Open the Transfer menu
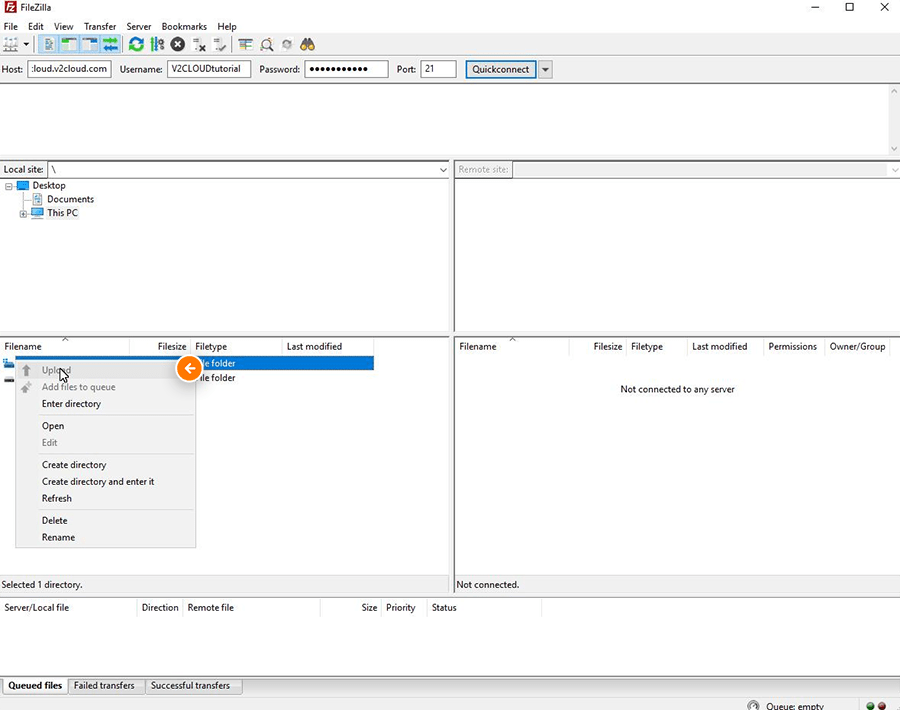The width and height of the screenshot is (900, 710). [100, 26]
